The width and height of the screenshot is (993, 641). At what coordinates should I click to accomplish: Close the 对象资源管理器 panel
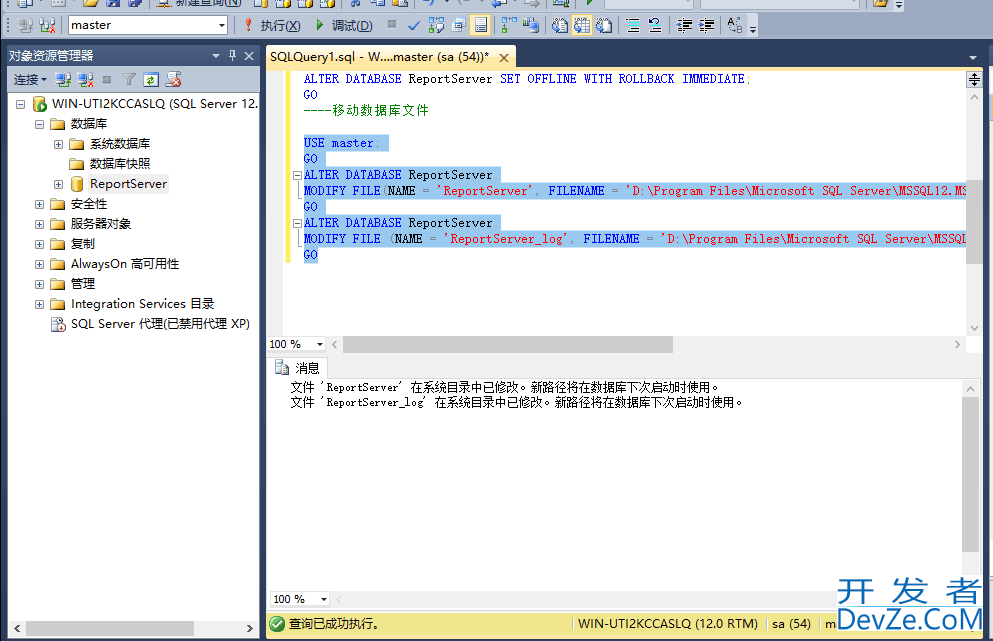[x=249, y=56]
